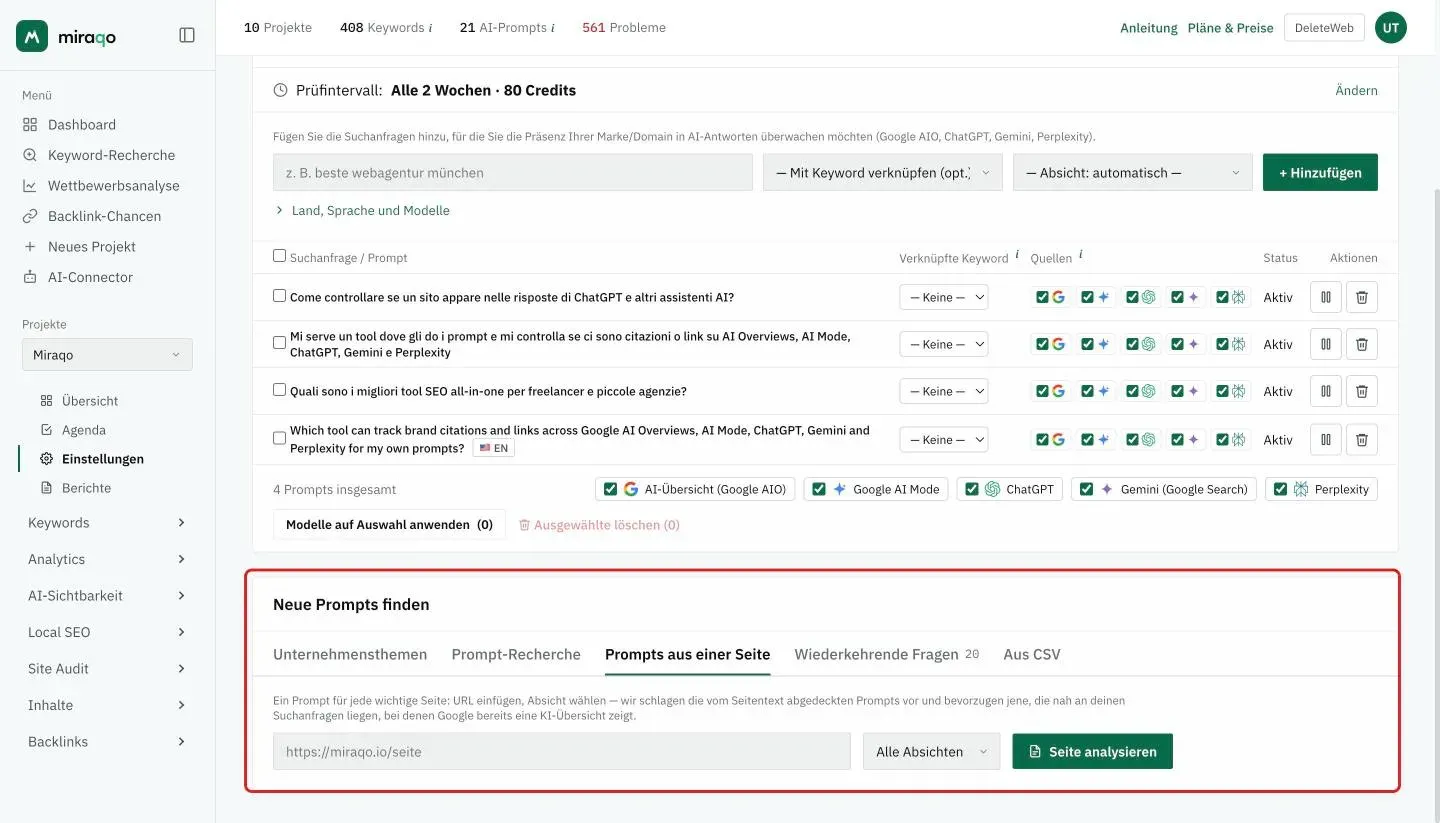Open the Aus CSV tab
Viewport: 1440px width, 823px height.
click(x=1032, y=655)
